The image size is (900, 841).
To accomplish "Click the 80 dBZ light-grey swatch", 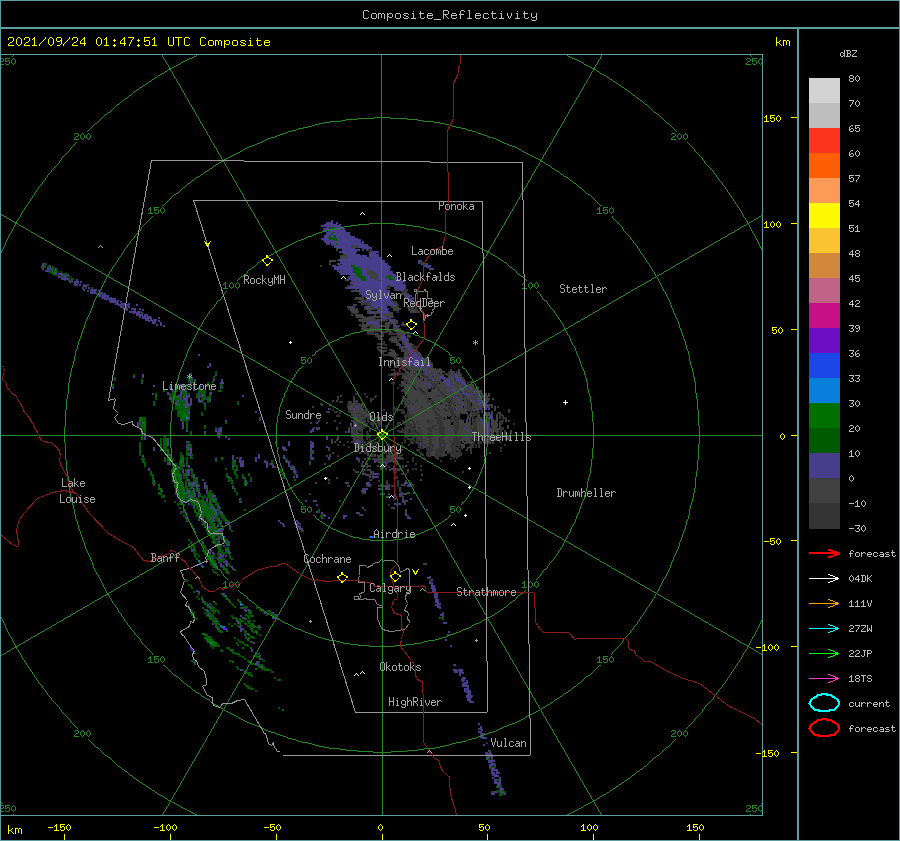I will point(824,90).
